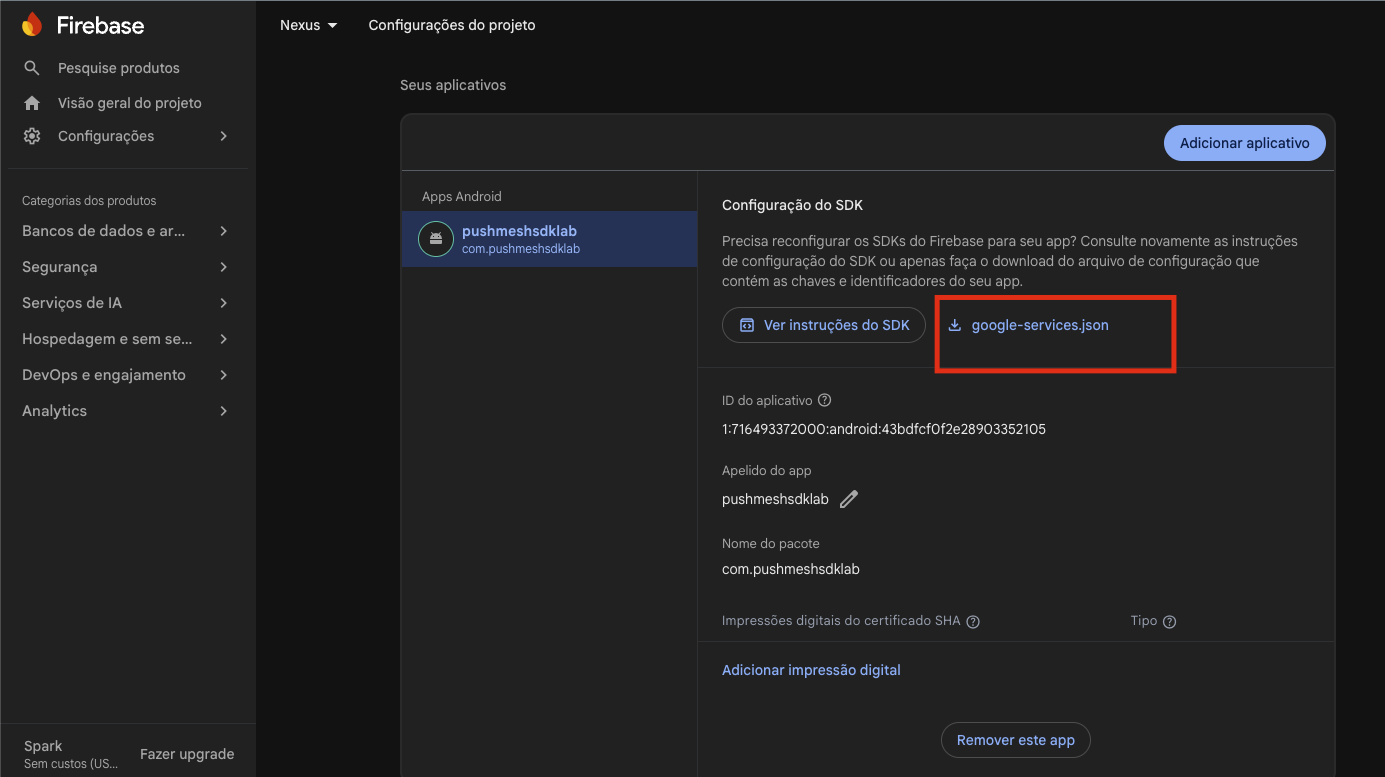1385x777 pixels.
Task: Select the pushmeshsdklab app in the list
Action: click(549, 239)
